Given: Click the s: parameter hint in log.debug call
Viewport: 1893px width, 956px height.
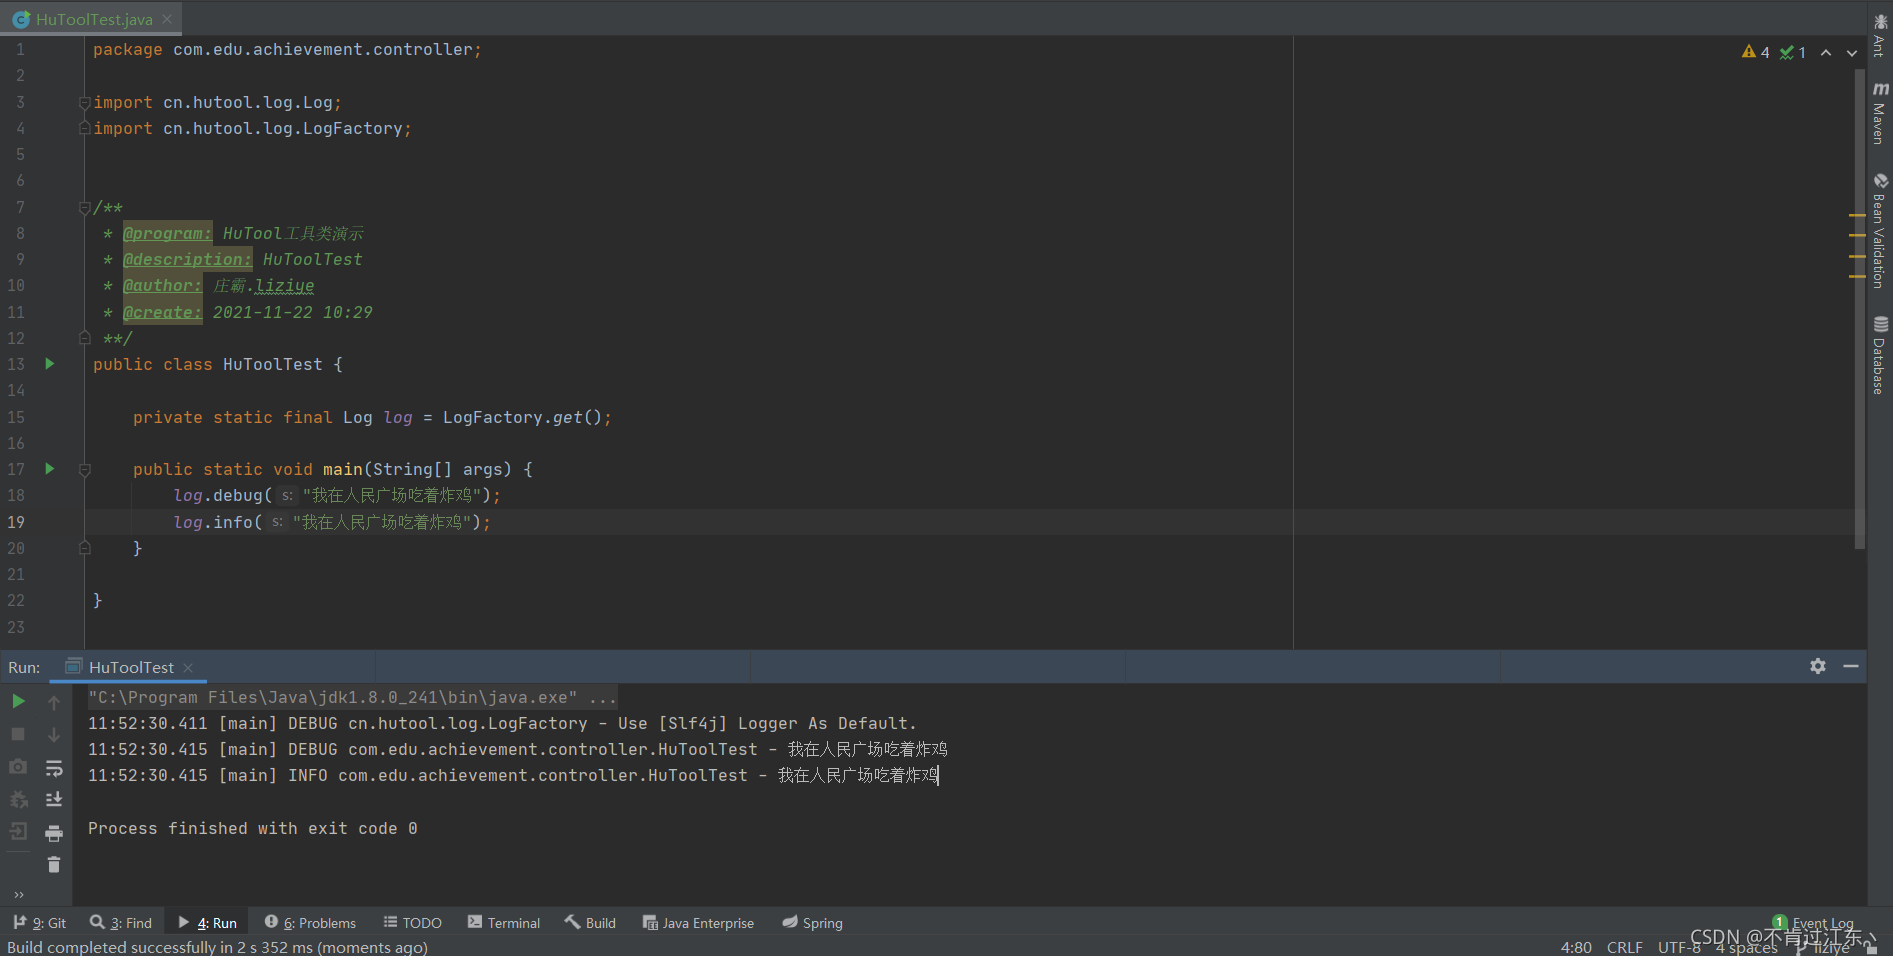Looking at the screenshot, I should [287, 496].
